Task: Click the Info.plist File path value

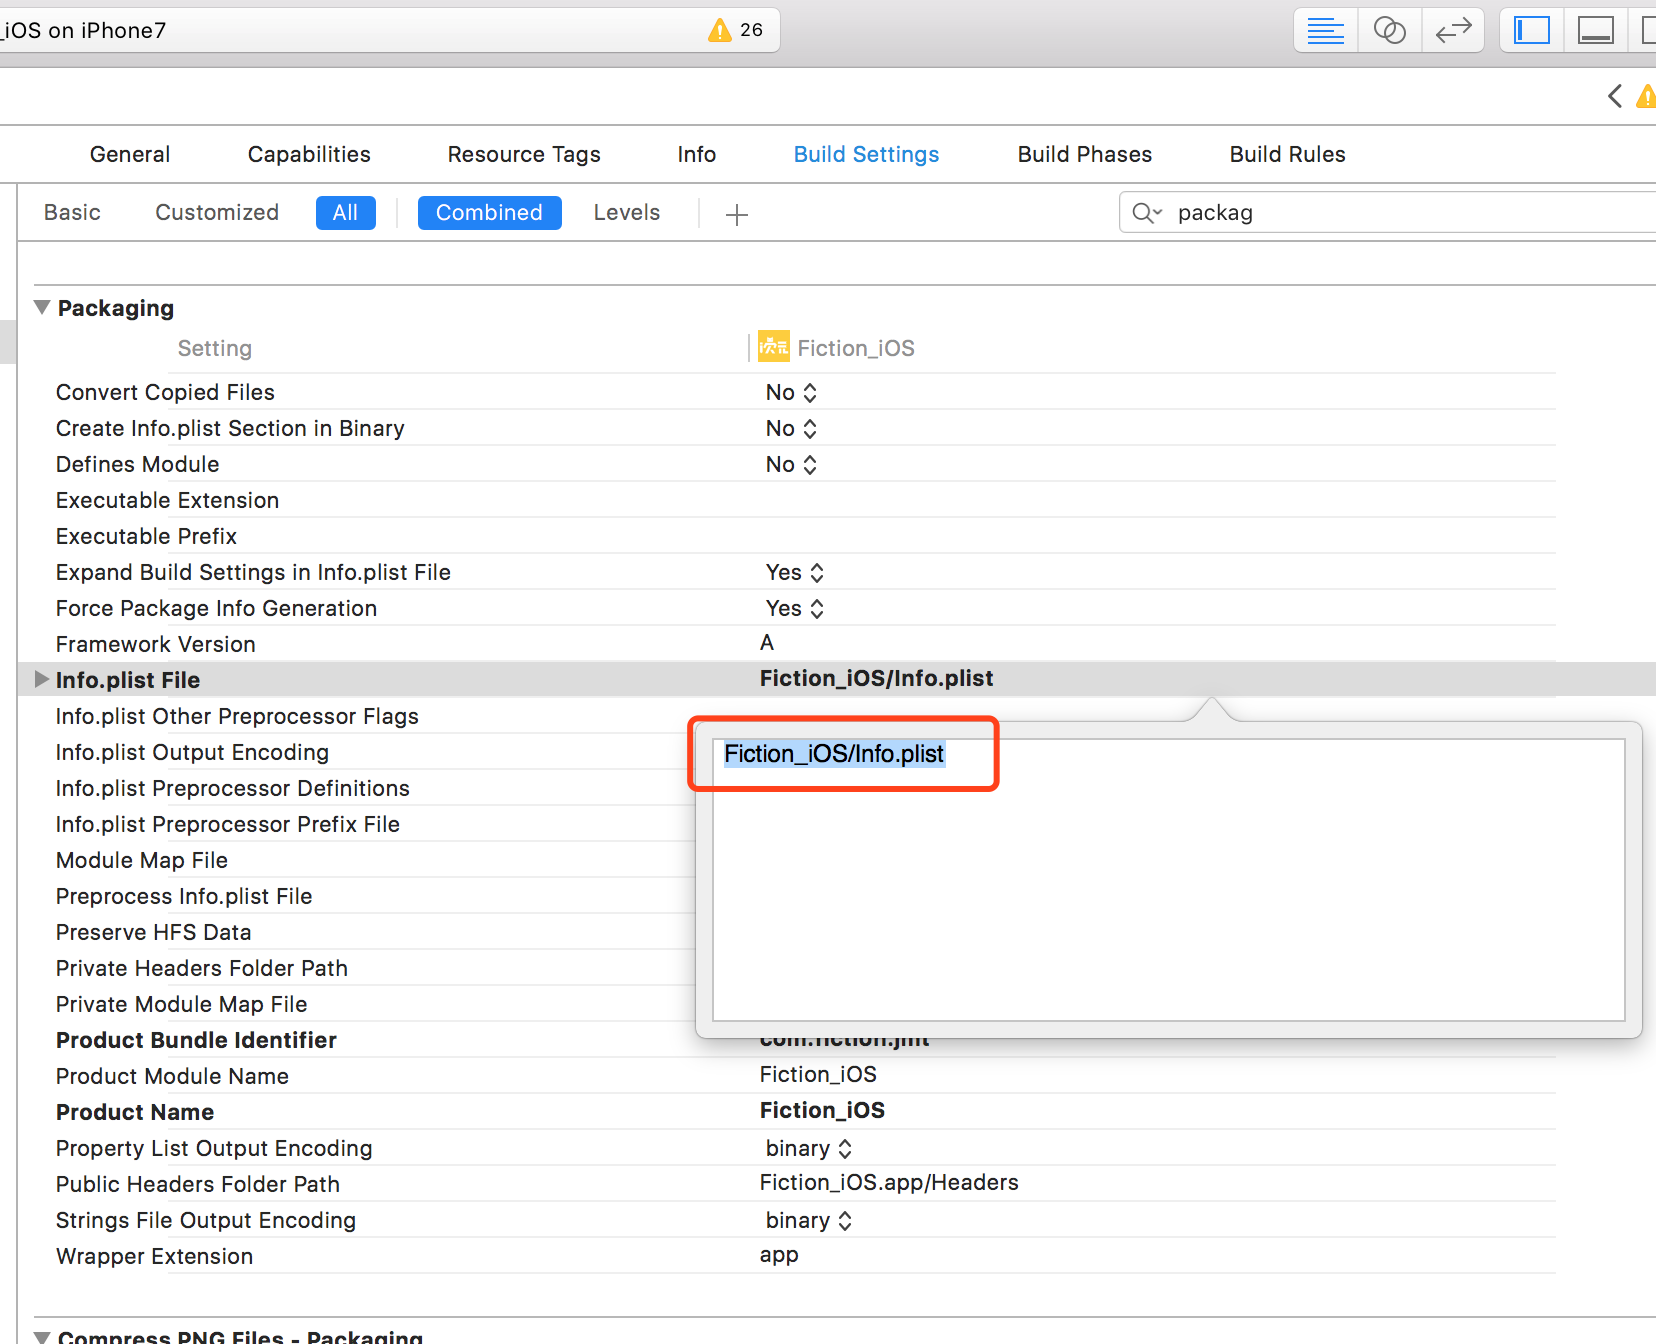Action: tap(876, 678)
